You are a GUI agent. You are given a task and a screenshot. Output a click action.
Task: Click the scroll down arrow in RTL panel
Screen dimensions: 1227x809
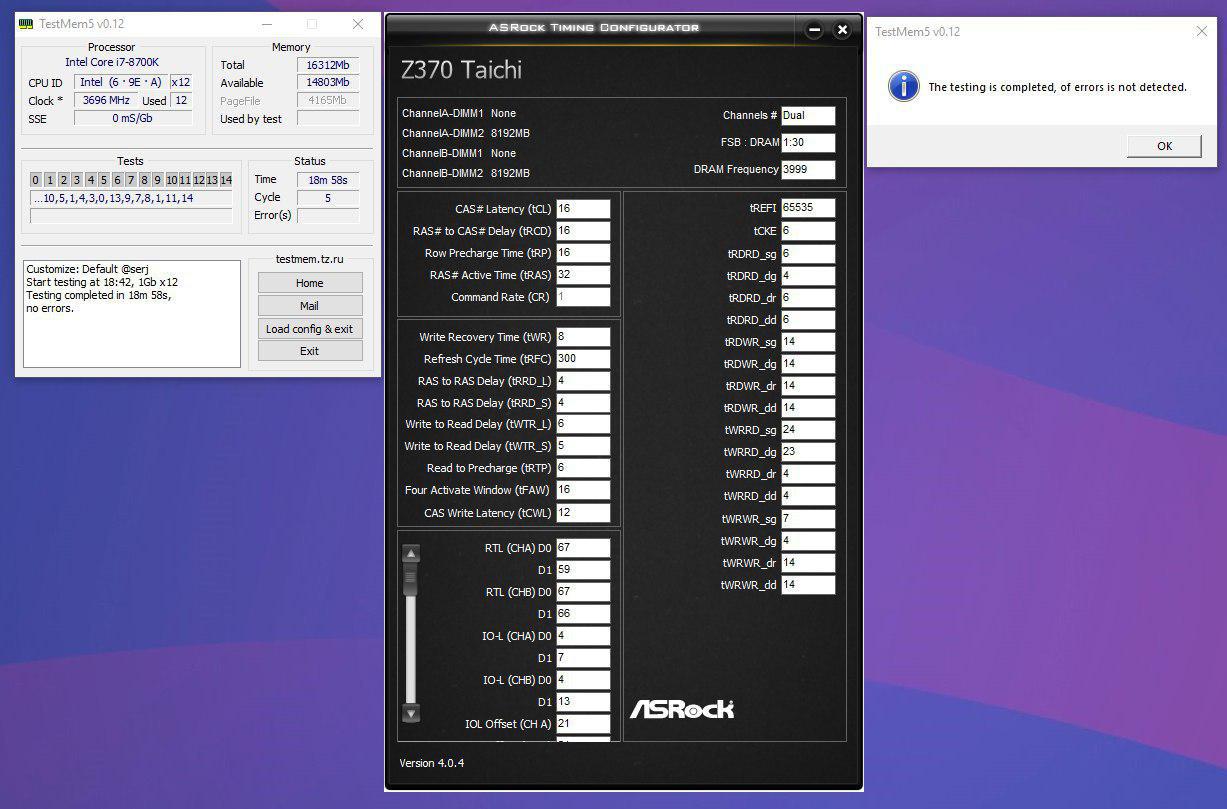[411, 714]
